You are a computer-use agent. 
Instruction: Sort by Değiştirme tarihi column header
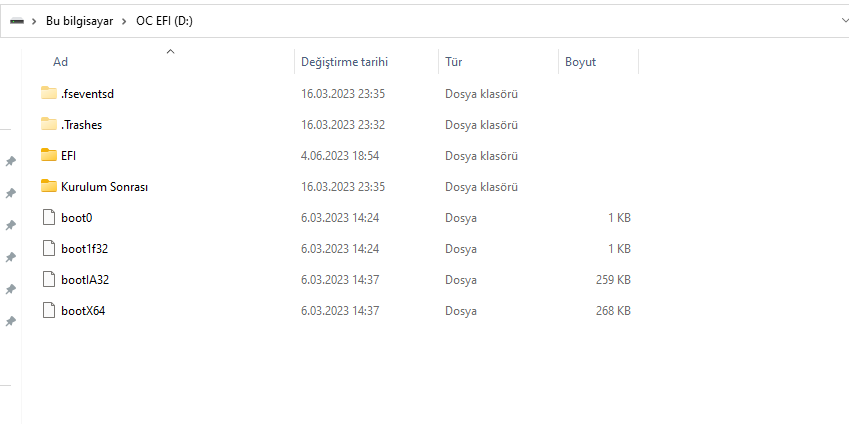(x=344, y=62)
